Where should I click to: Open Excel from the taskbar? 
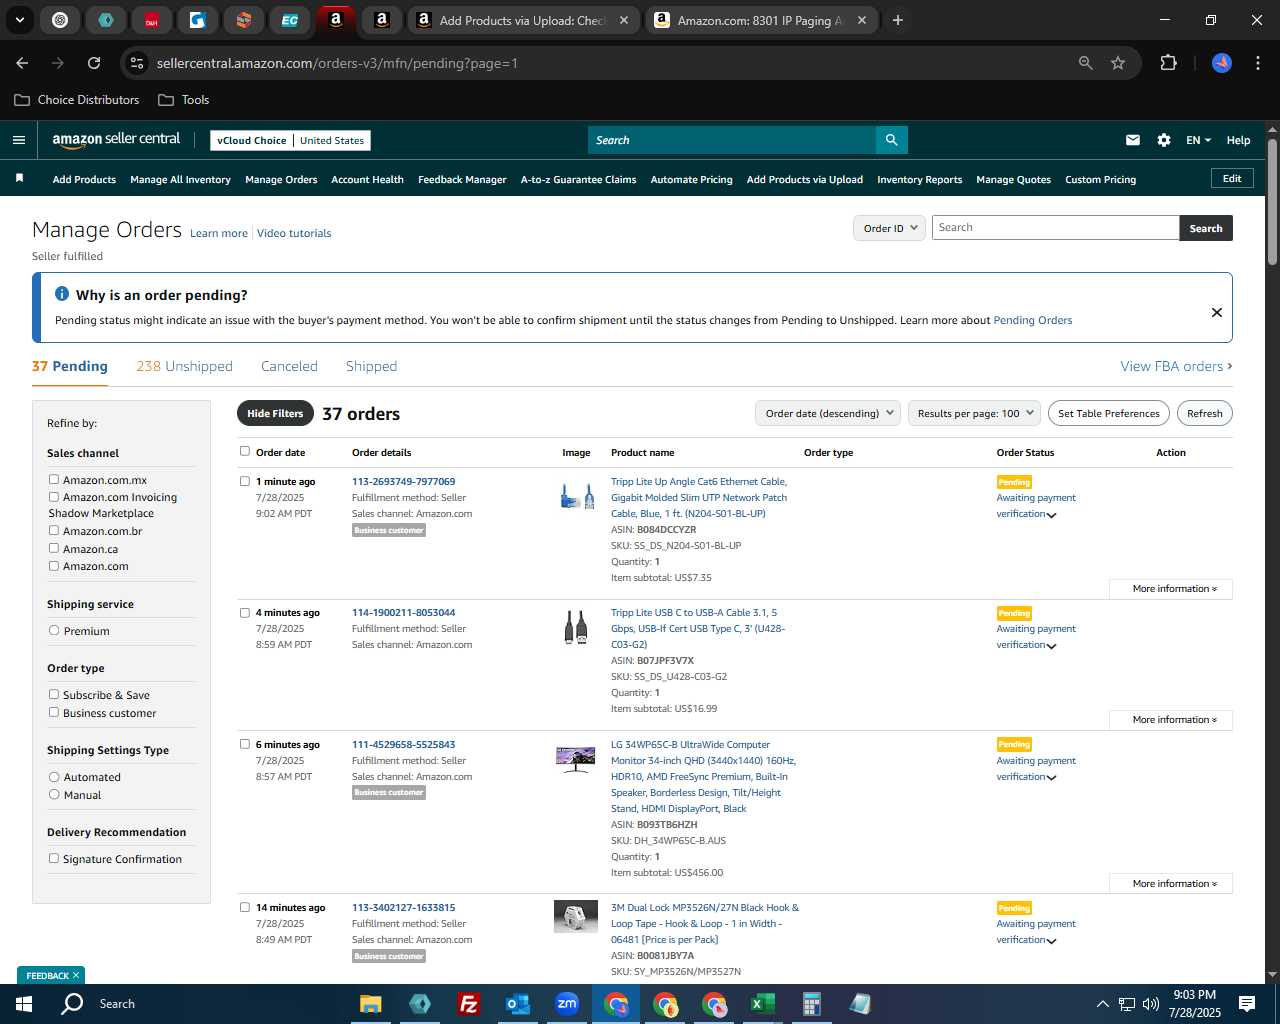click(x=762, y=1004)
